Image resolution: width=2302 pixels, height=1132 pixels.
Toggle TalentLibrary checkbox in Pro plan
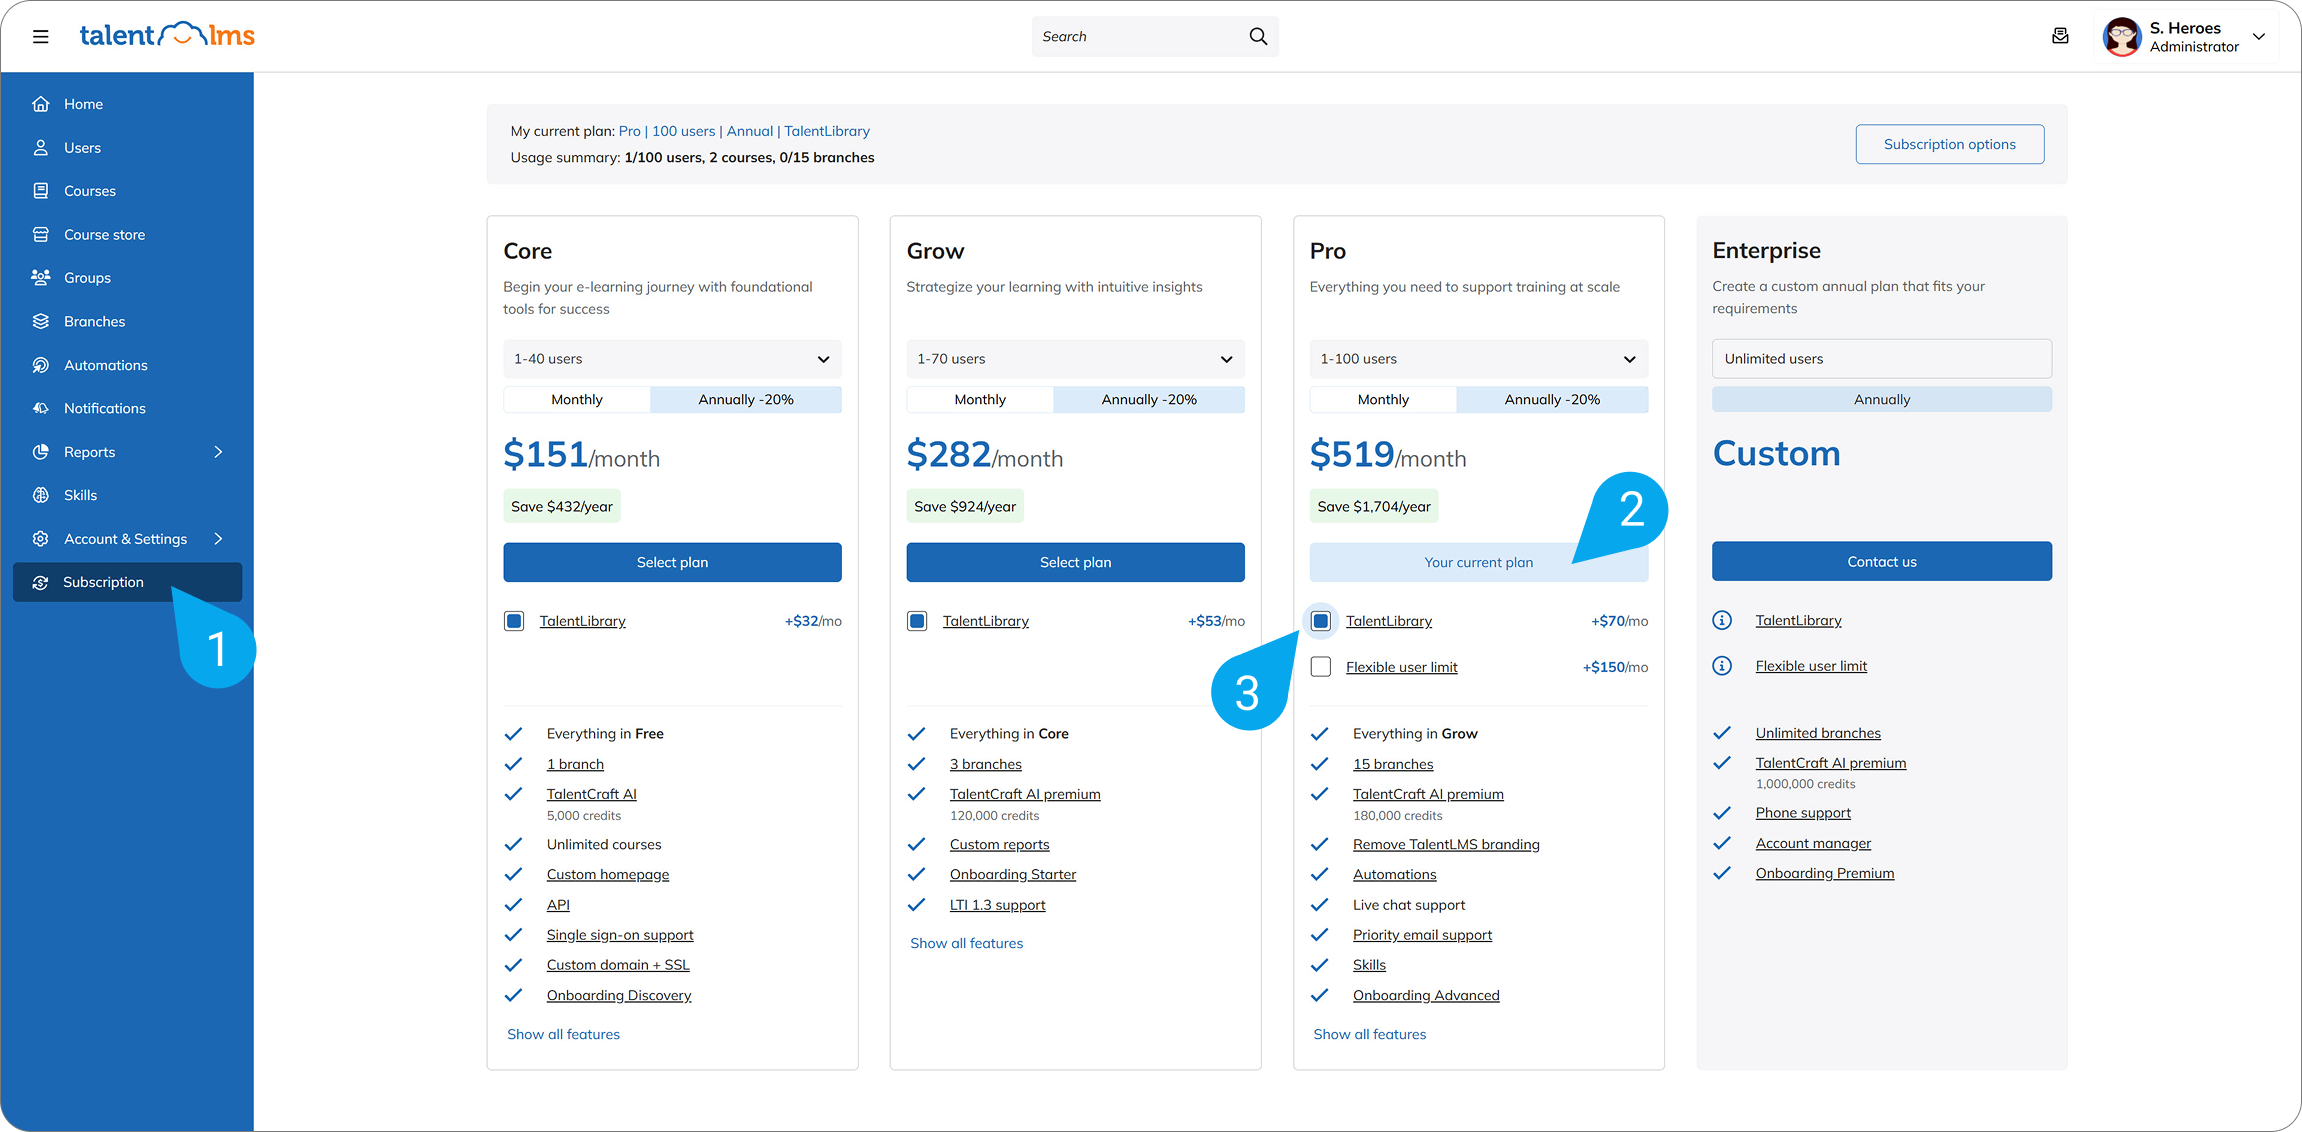(1321, 621)
